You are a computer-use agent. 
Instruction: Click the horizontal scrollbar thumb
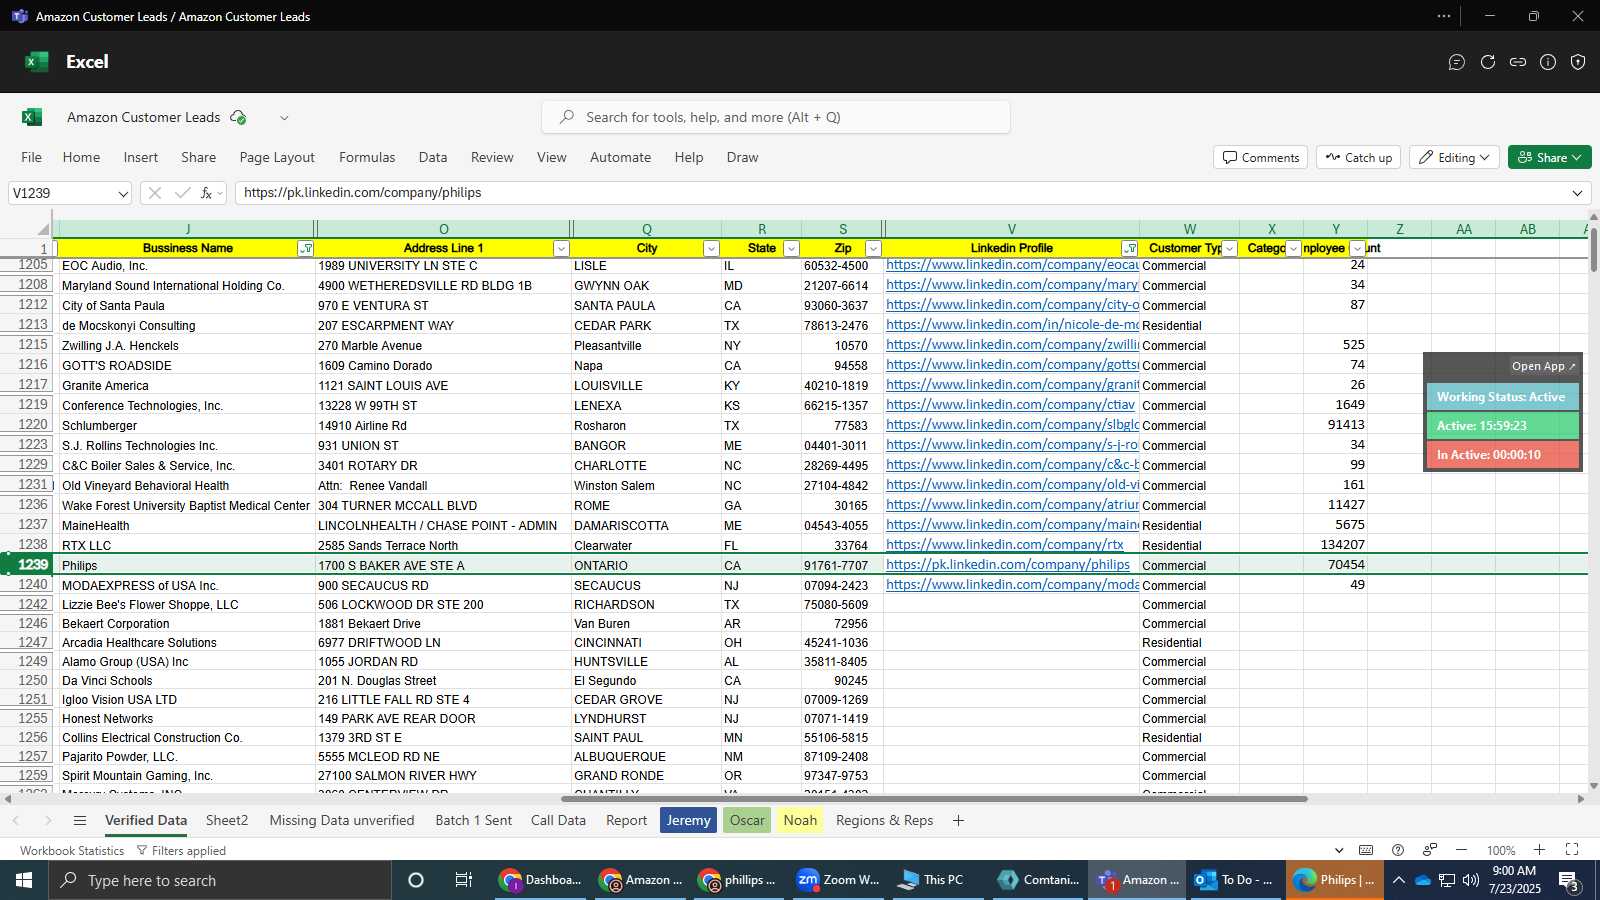(x=934, y=799)
